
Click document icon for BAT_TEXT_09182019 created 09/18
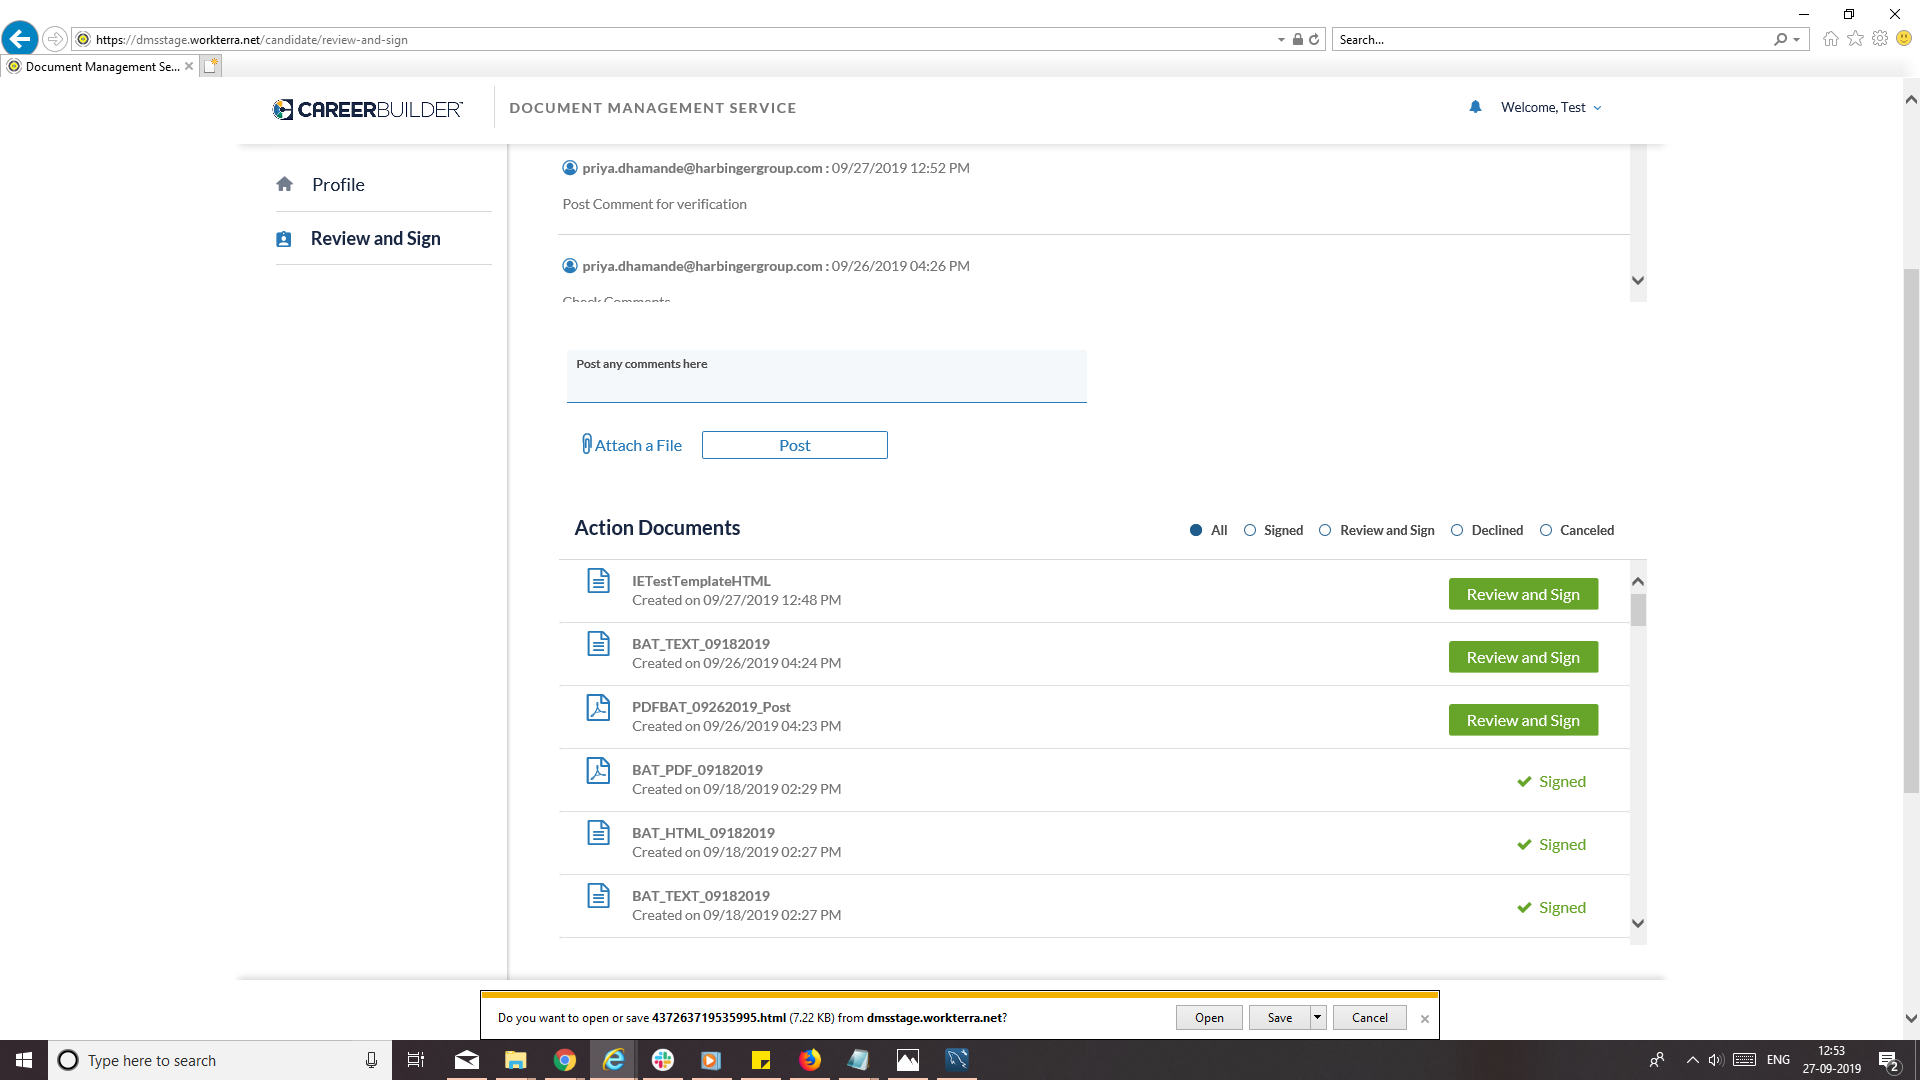(x=598, y=896)
